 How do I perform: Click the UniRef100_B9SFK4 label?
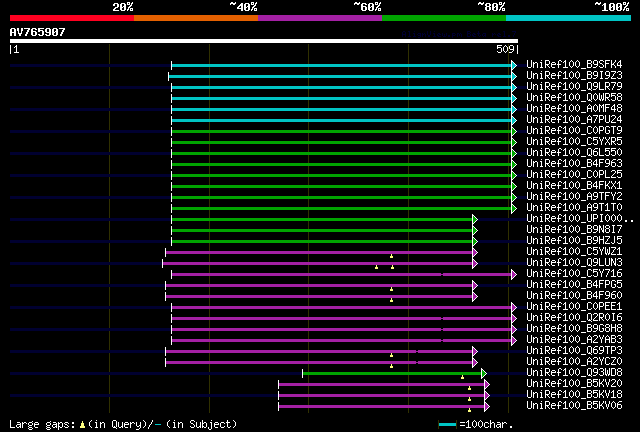coord(574,65)
